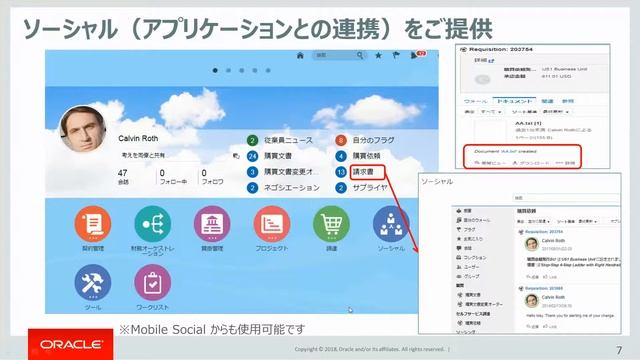Select フラグ in the social sidebar

click(469, 230)
